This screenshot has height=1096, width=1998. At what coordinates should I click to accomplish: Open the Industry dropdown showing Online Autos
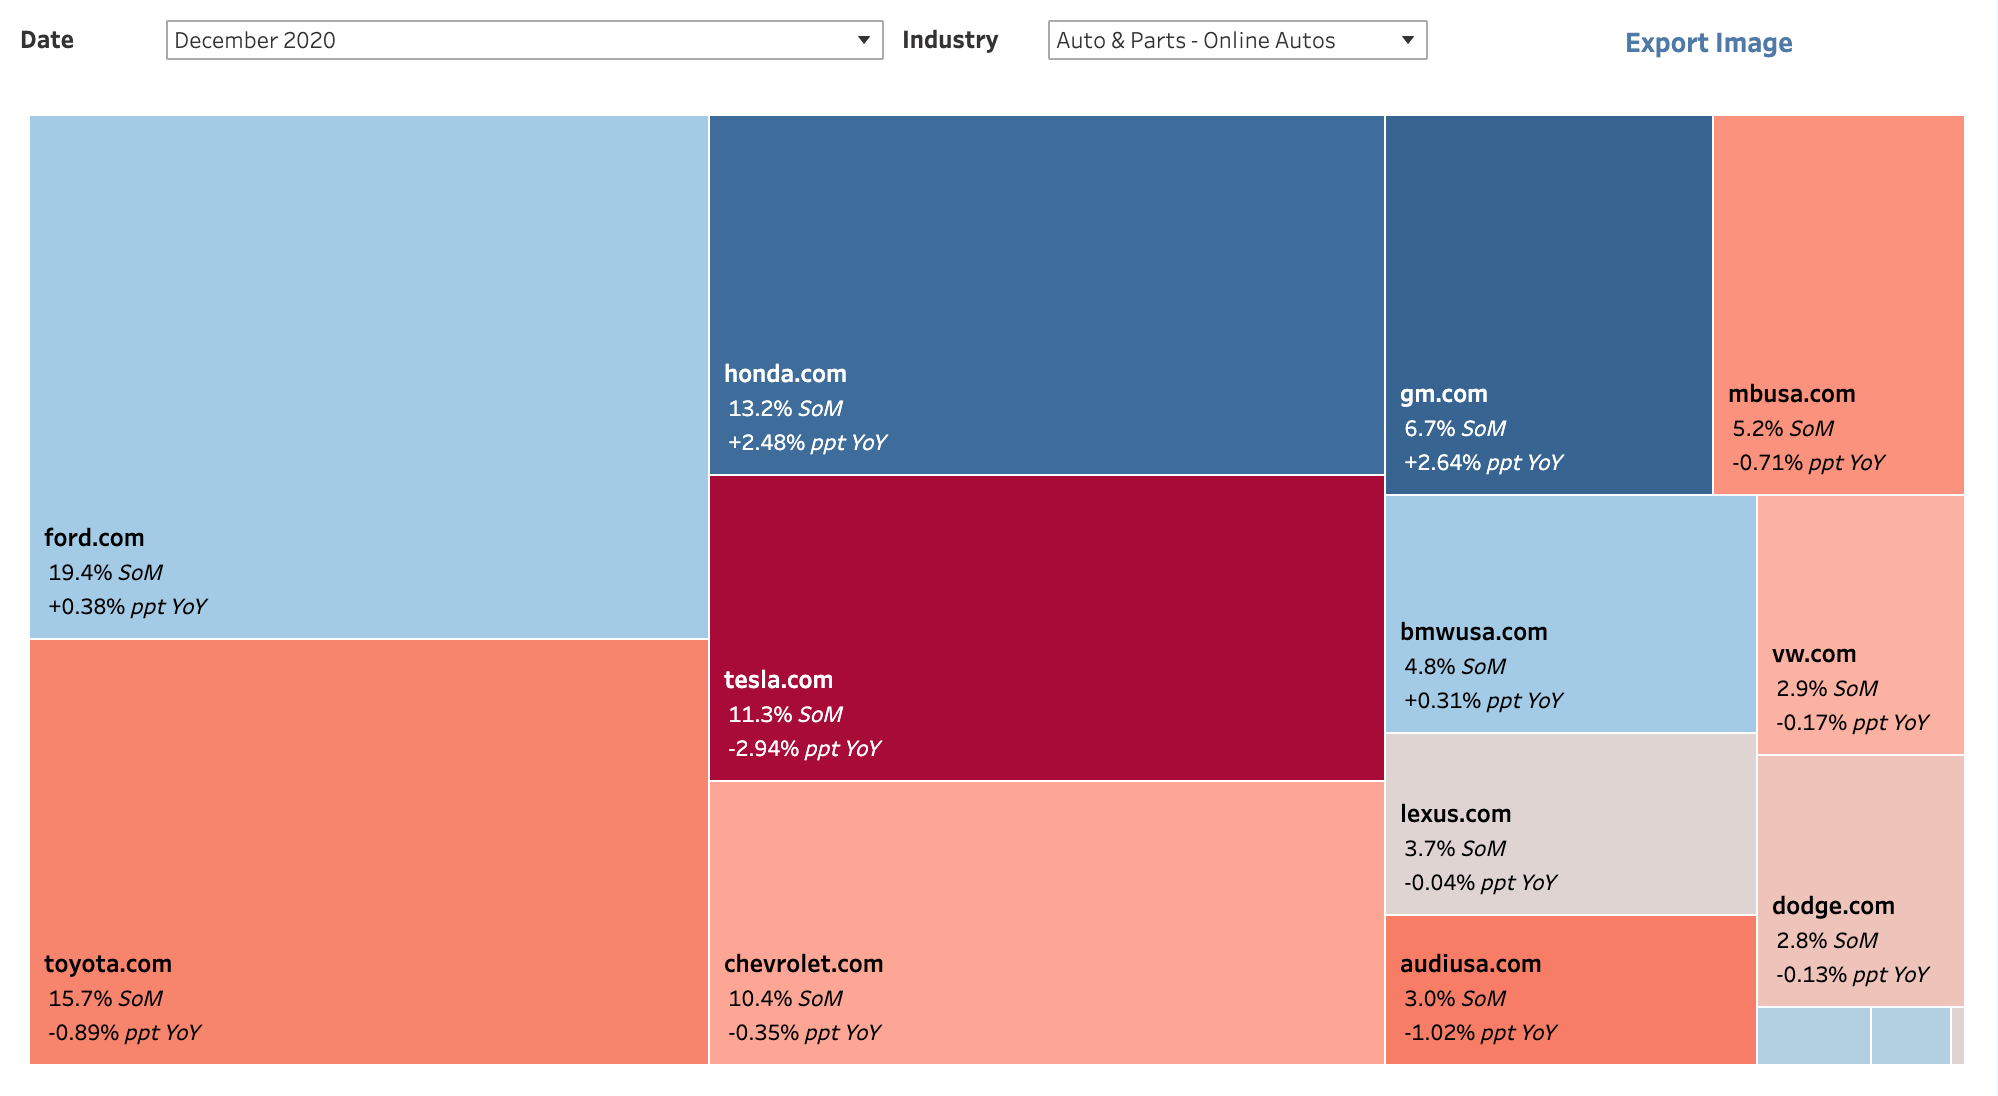(x=1237, y=40)
